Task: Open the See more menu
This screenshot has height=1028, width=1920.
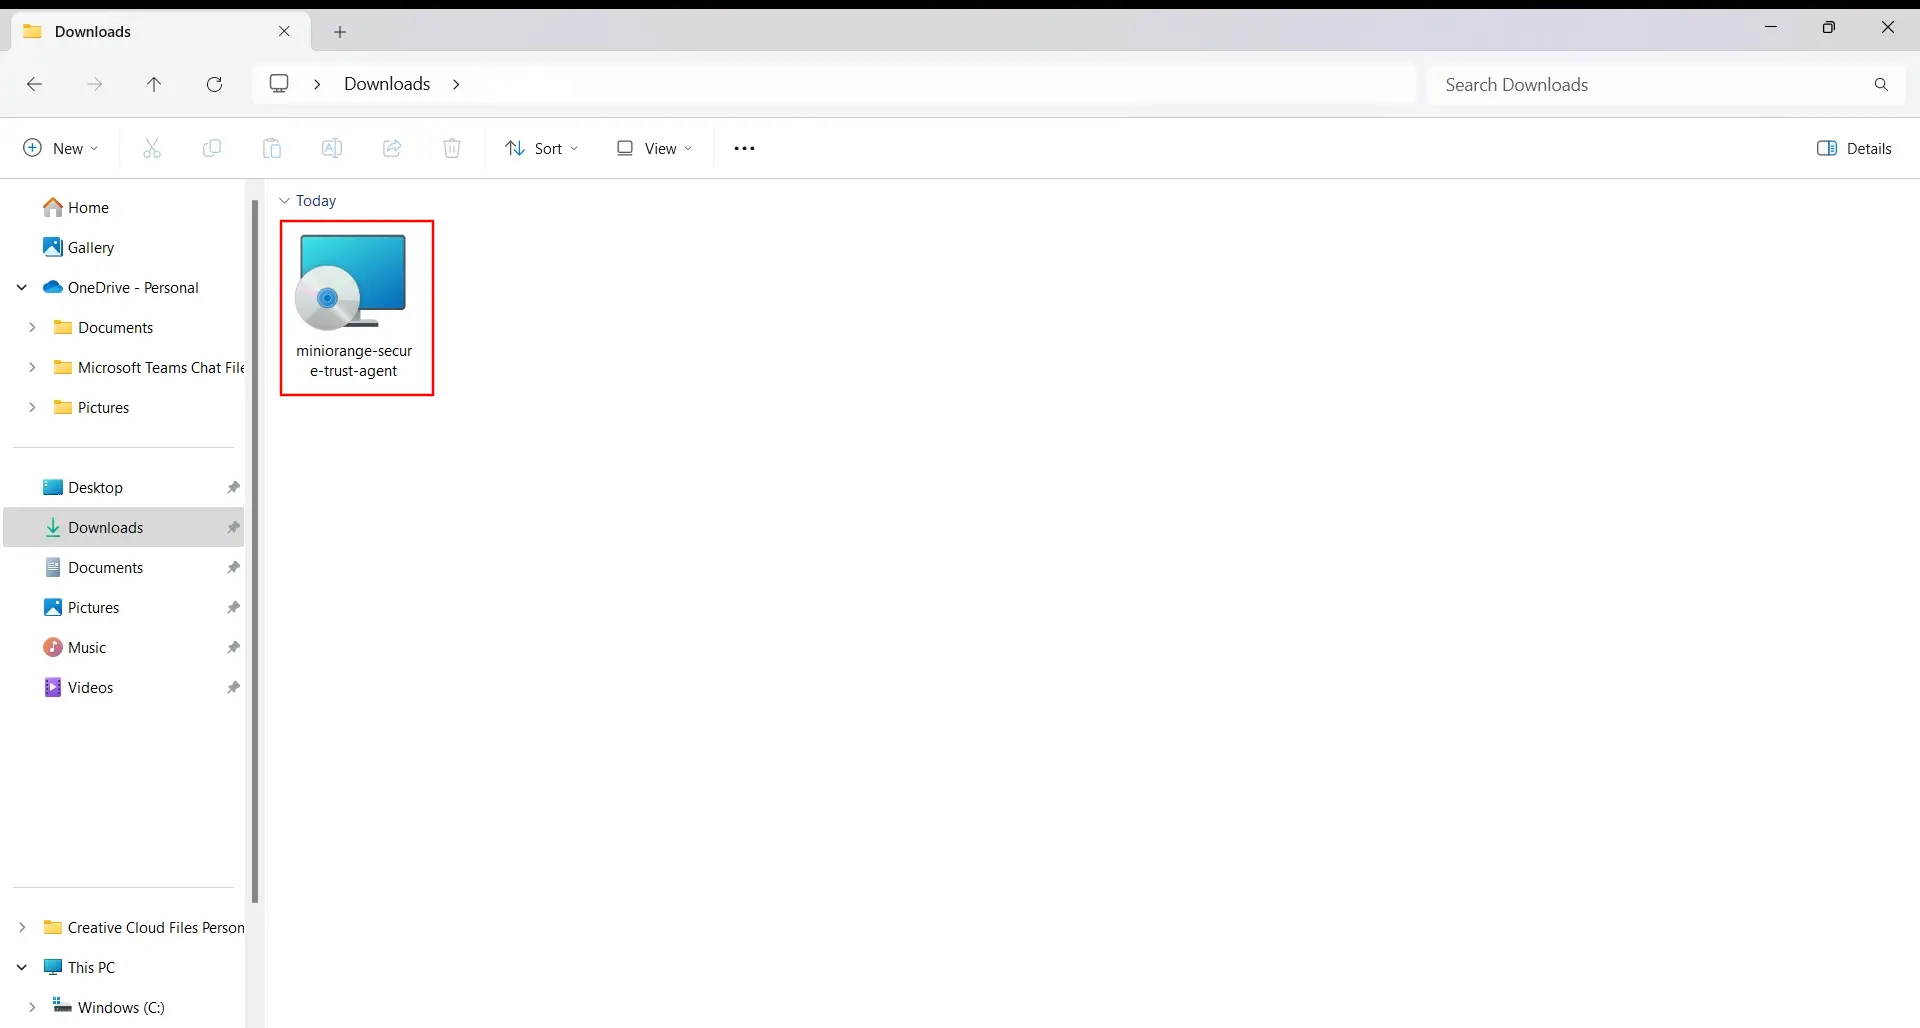Action: click(x=744, y=148)
